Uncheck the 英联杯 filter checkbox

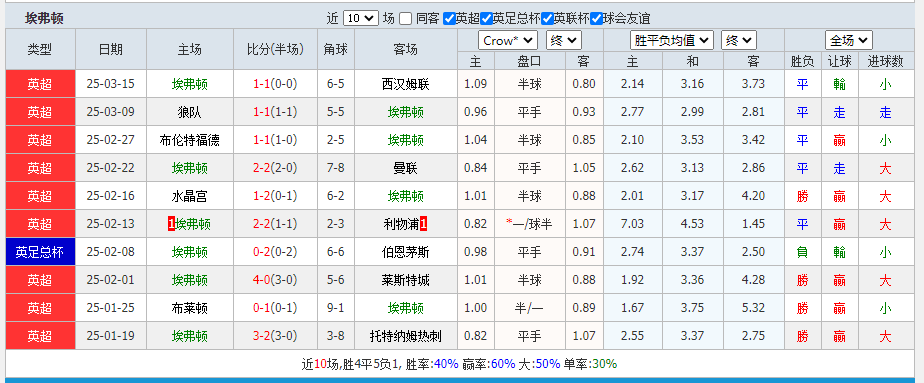pos(546,18)
